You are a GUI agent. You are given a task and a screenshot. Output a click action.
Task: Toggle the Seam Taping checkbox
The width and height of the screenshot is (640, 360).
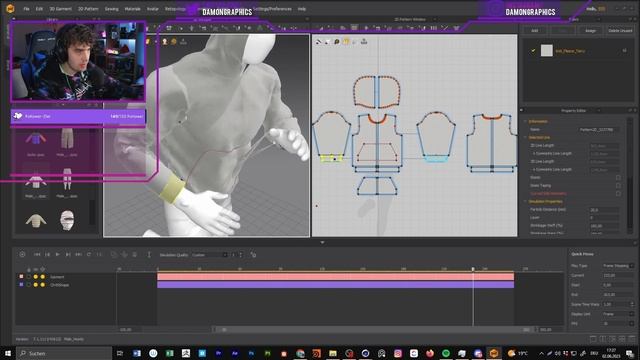(x=618, y=185)
